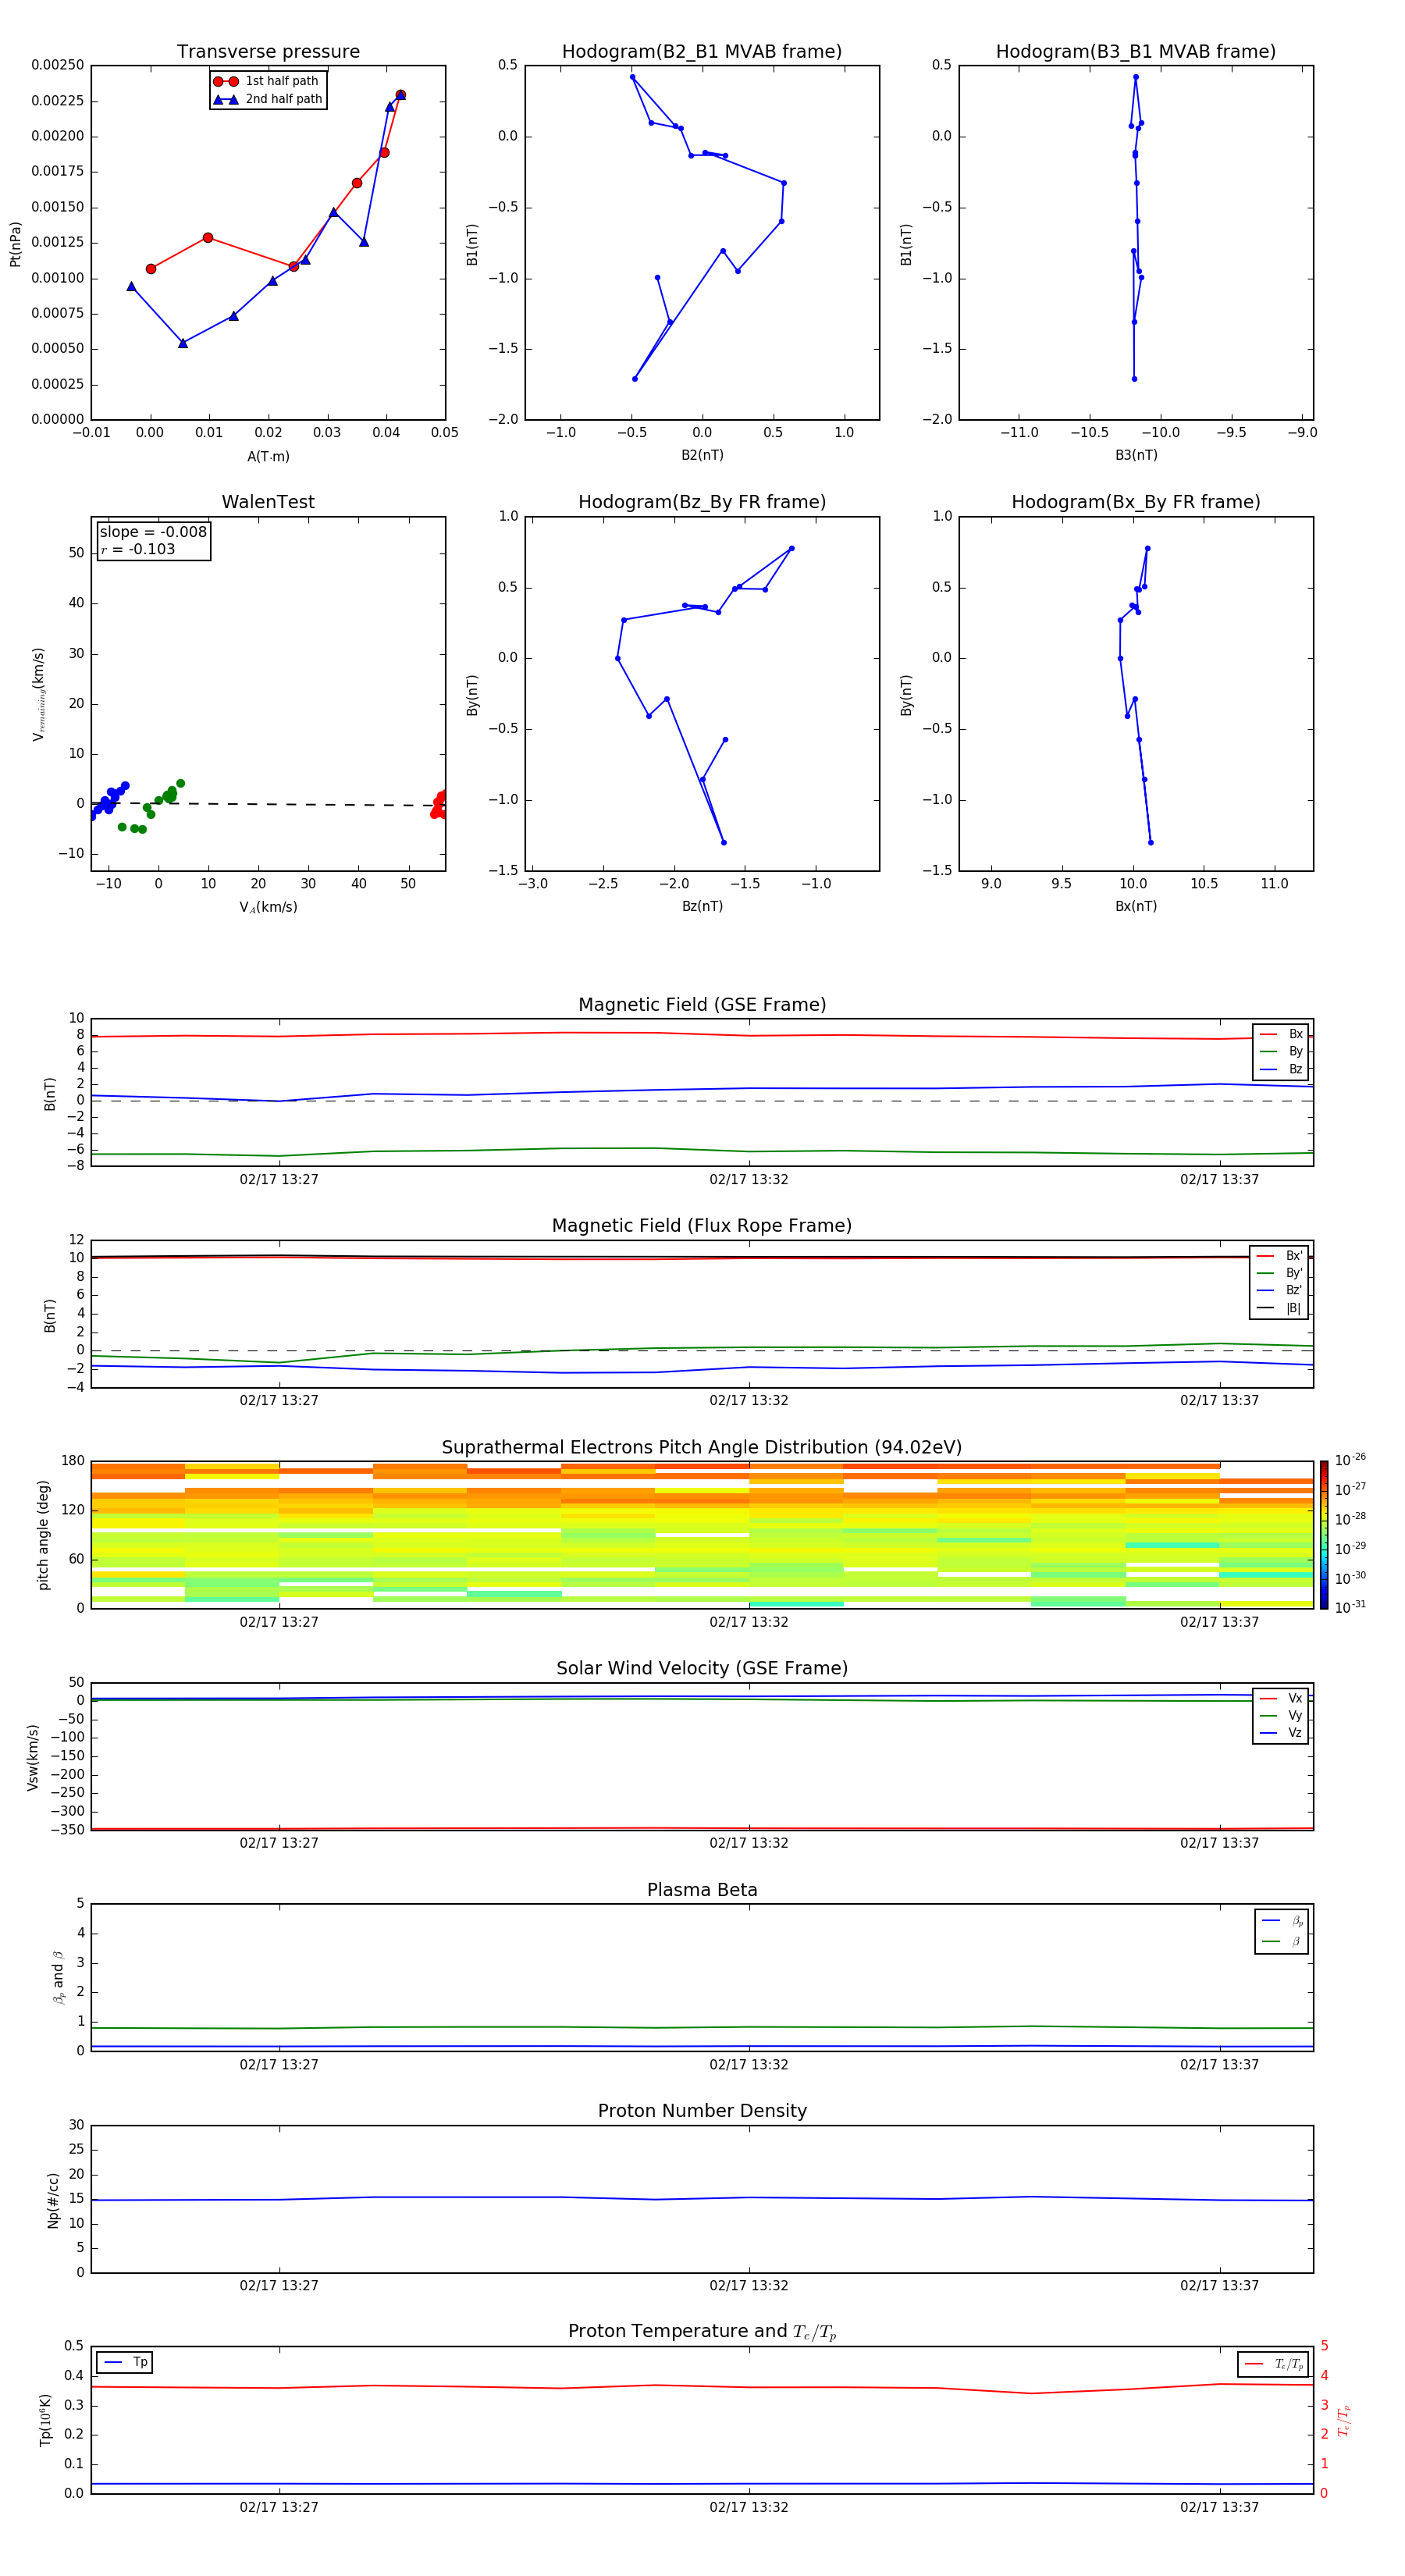Click the 'Transverse pressure' plot title

[x=268, y=52]
